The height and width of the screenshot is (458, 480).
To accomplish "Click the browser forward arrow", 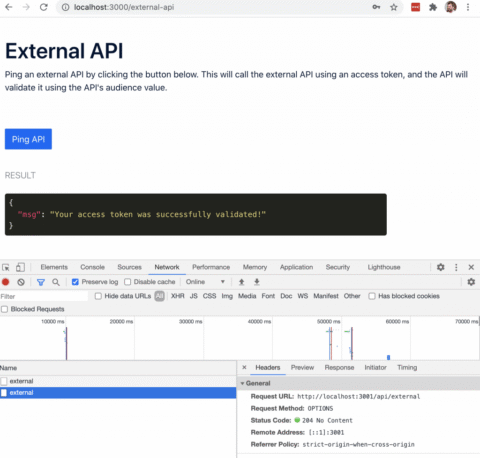I will pos(26,7).
